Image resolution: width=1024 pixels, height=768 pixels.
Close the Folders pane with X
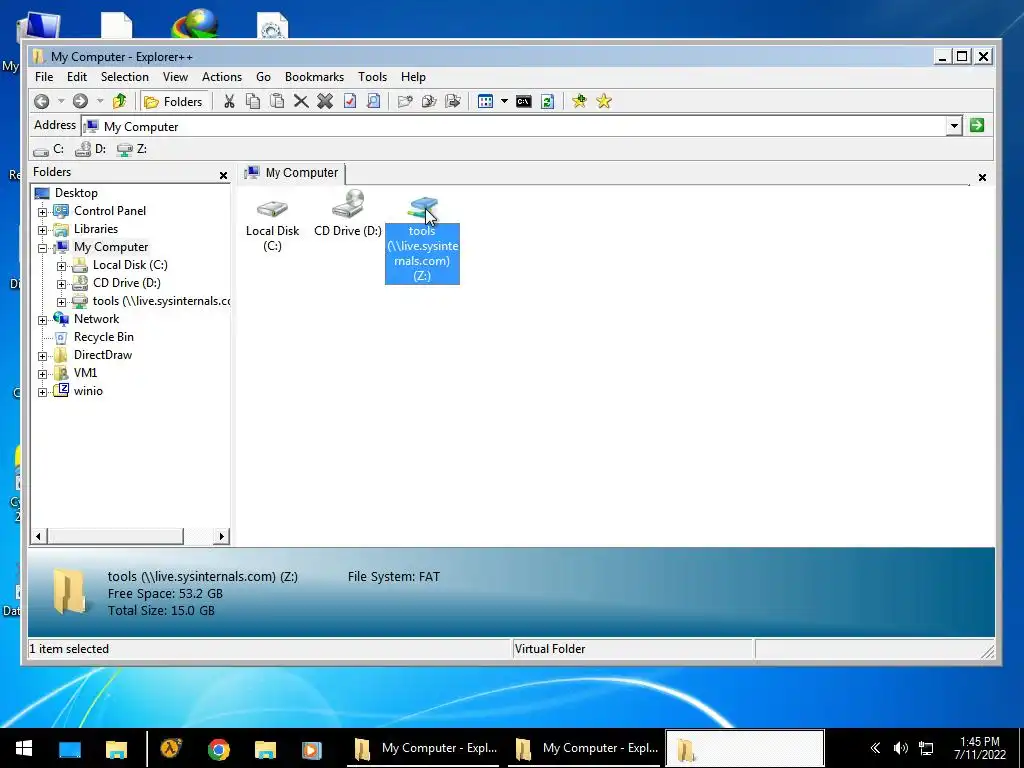pos(223,176)
